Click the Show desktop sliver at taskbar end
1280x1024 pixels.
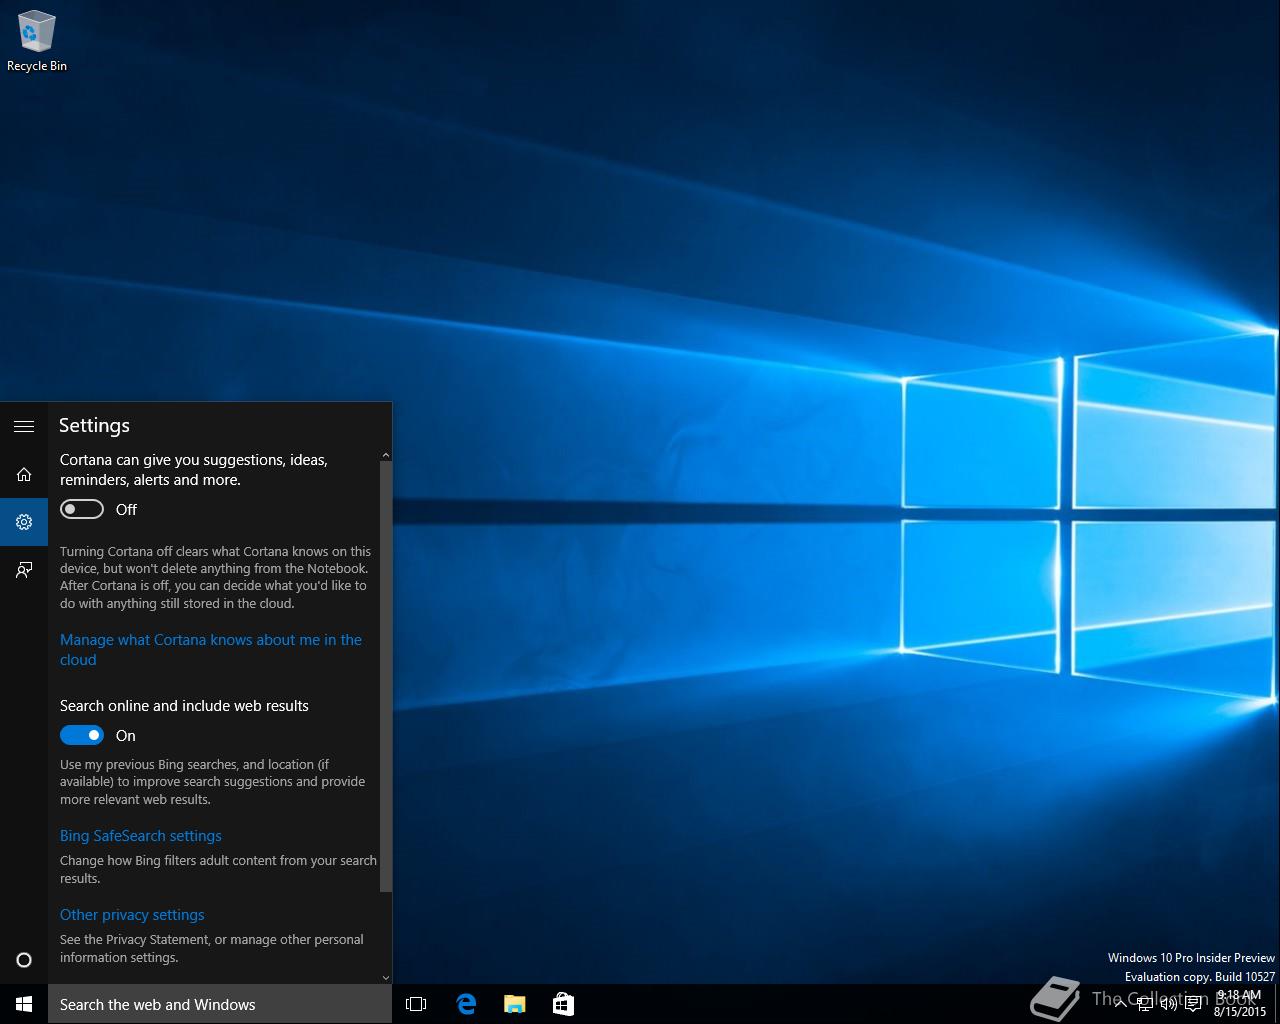[x=1277, y=1004]
